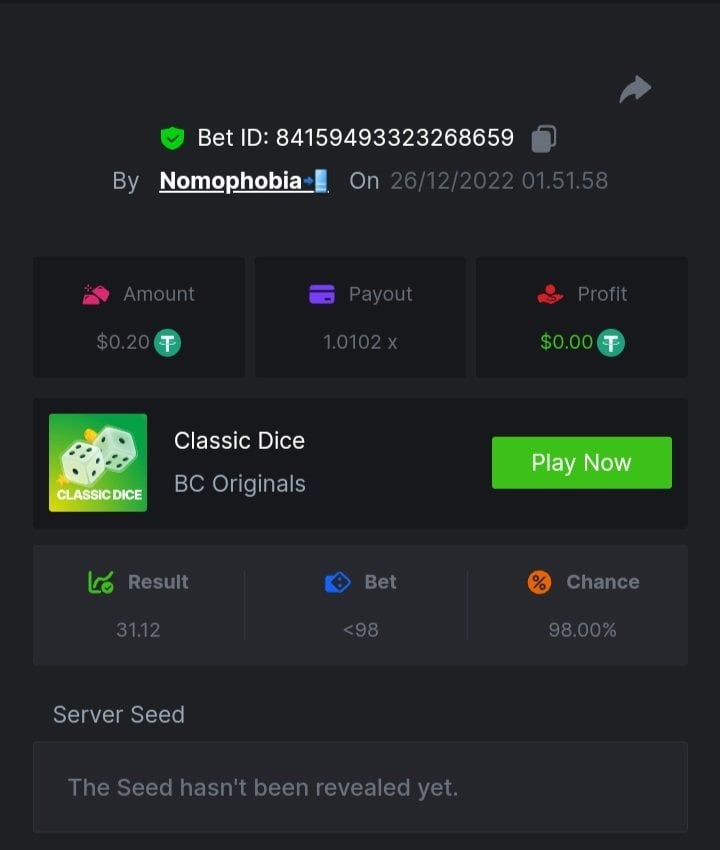Click the BC Originals provider label
Viewport: 720px width, 850px height.
tap(240, 484)
